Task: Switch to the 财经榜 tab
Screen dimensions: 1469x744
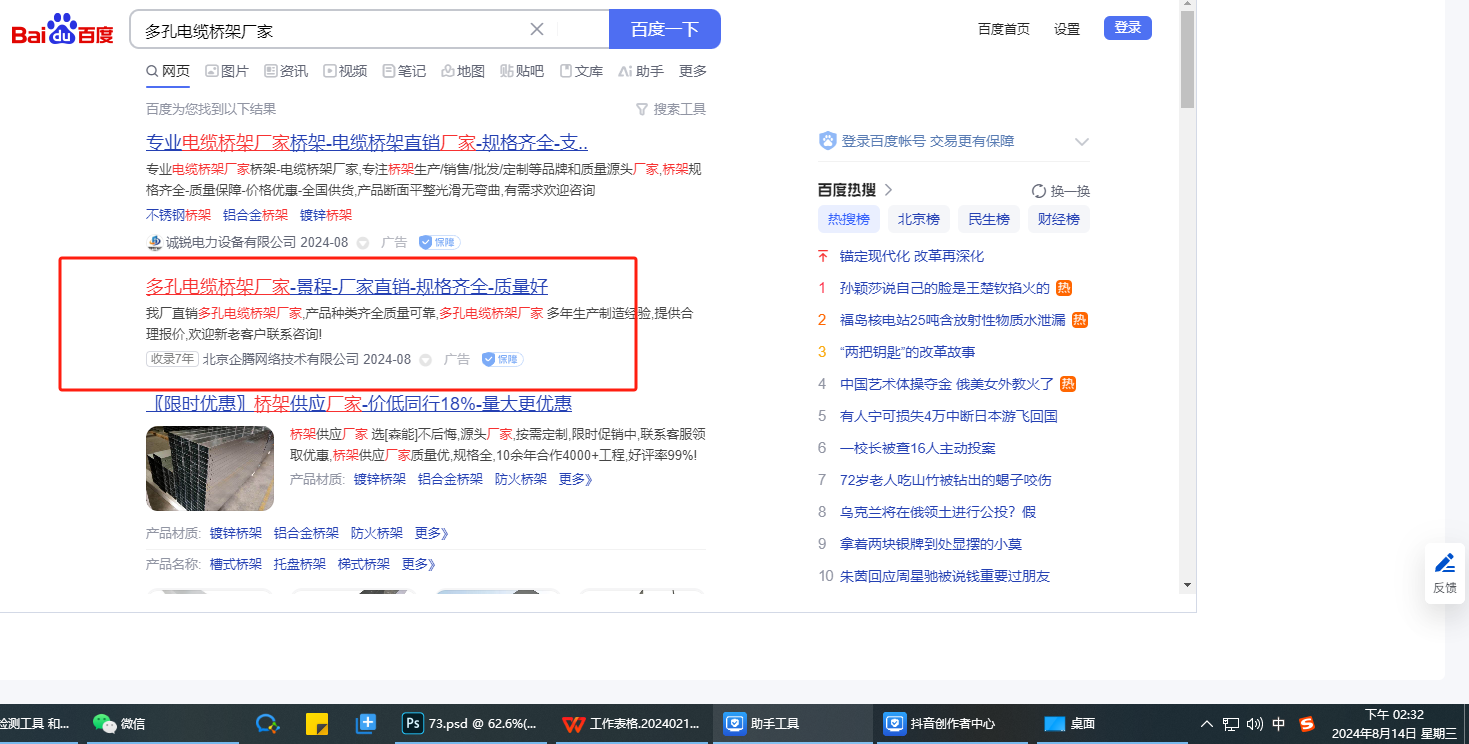Action: (x=1058, y=219)
